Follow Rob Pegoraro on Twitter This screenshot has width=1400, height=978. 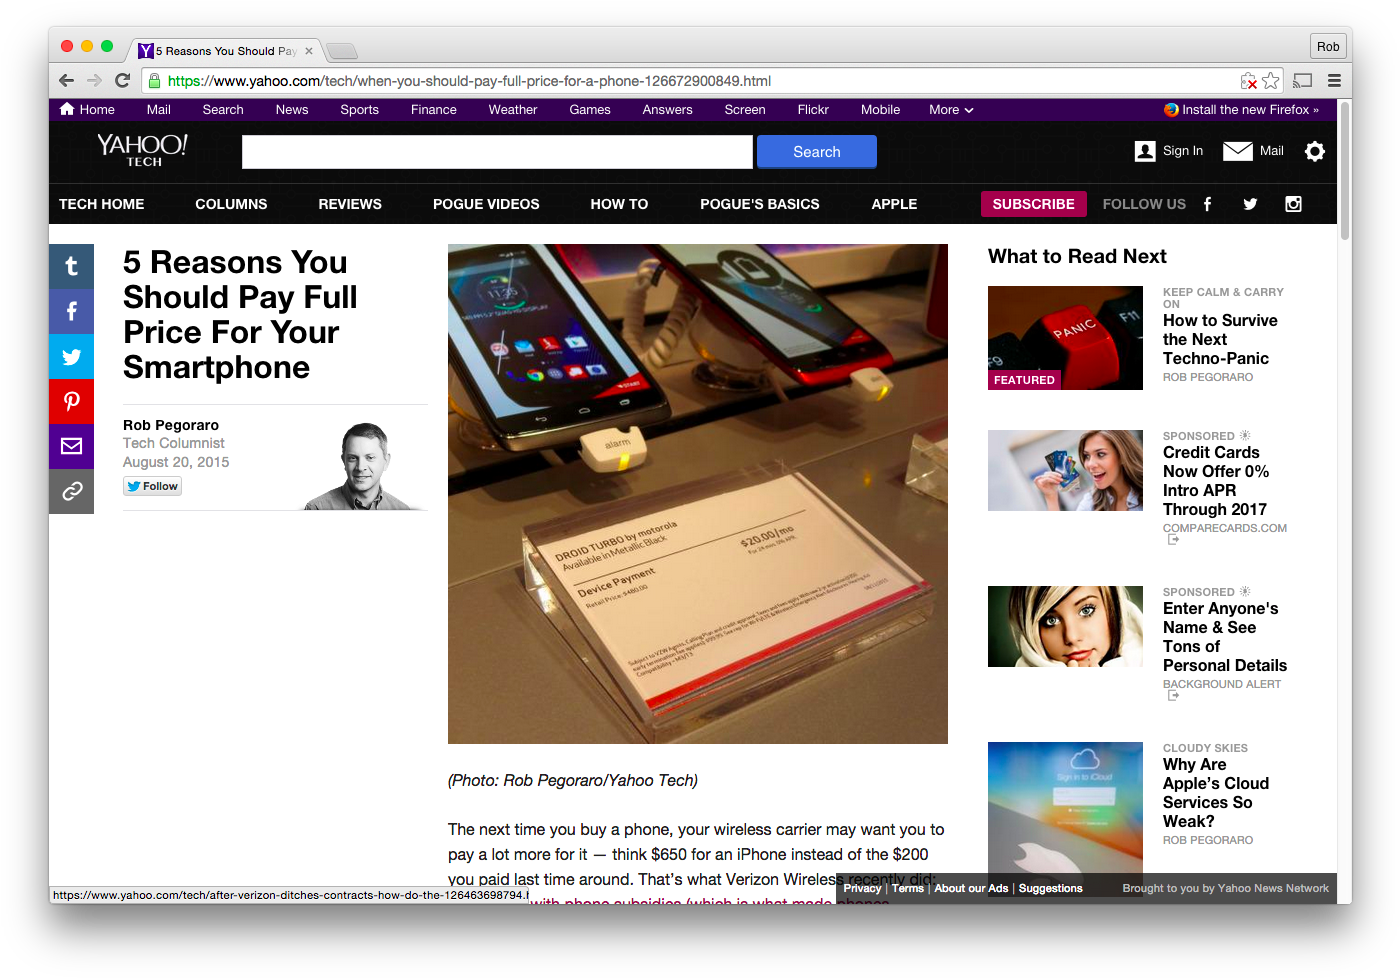pos(153,486)
